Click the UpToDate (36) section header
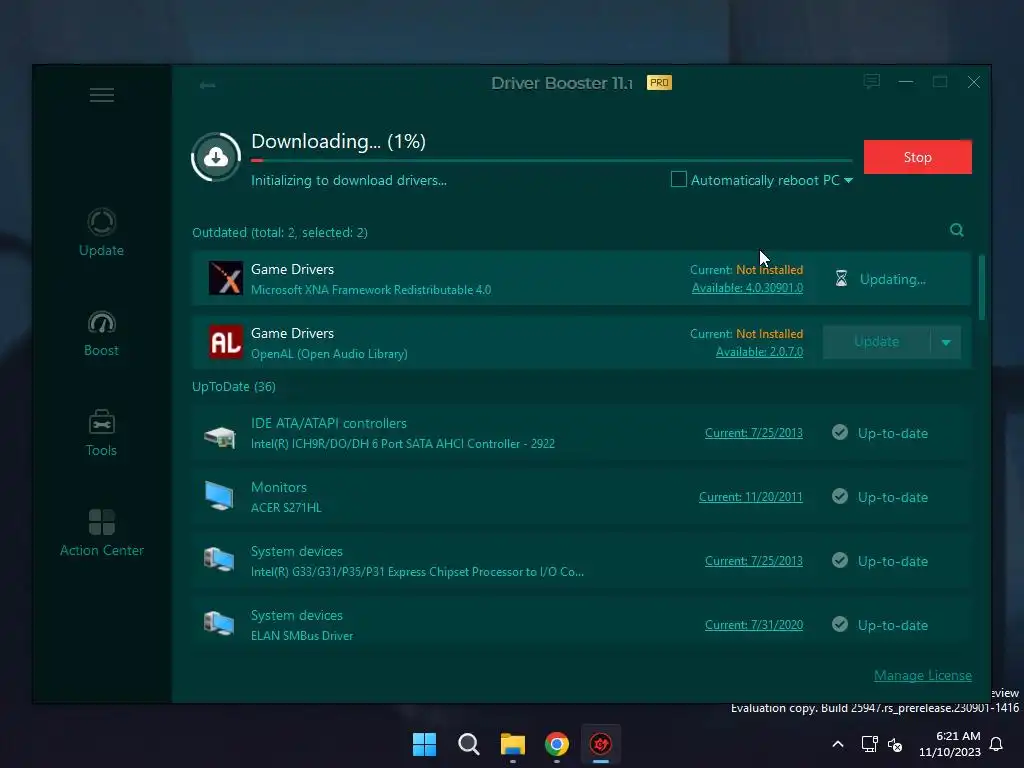This screenshot has width=1024, height=768. point(234,387)
